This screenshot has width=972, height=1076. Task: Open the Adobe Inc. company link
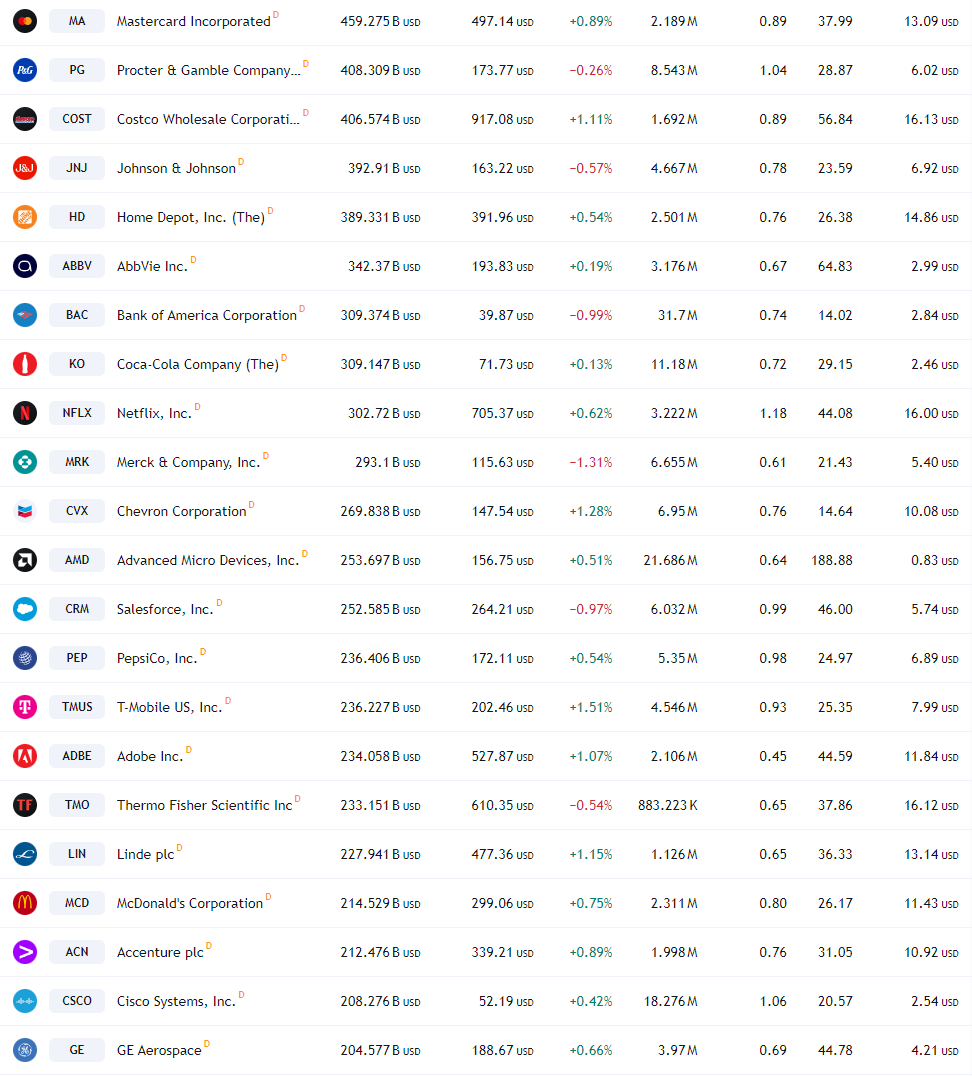point(150,757)
